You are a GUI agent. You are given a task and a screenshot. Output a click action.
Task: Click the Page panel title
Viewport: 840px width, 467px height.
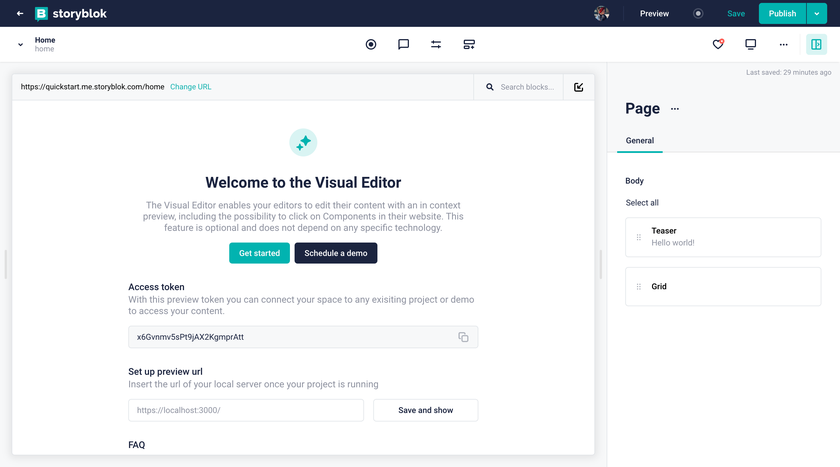[x=642, y=109]
